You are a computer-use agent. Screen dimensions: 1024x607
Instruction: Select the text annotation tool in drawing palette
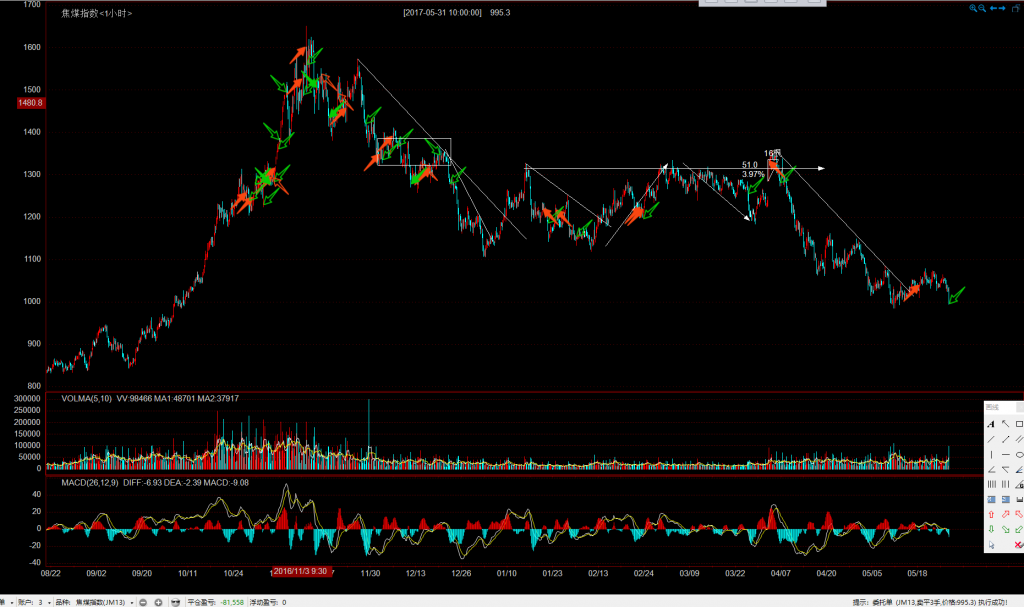[991, 424]
